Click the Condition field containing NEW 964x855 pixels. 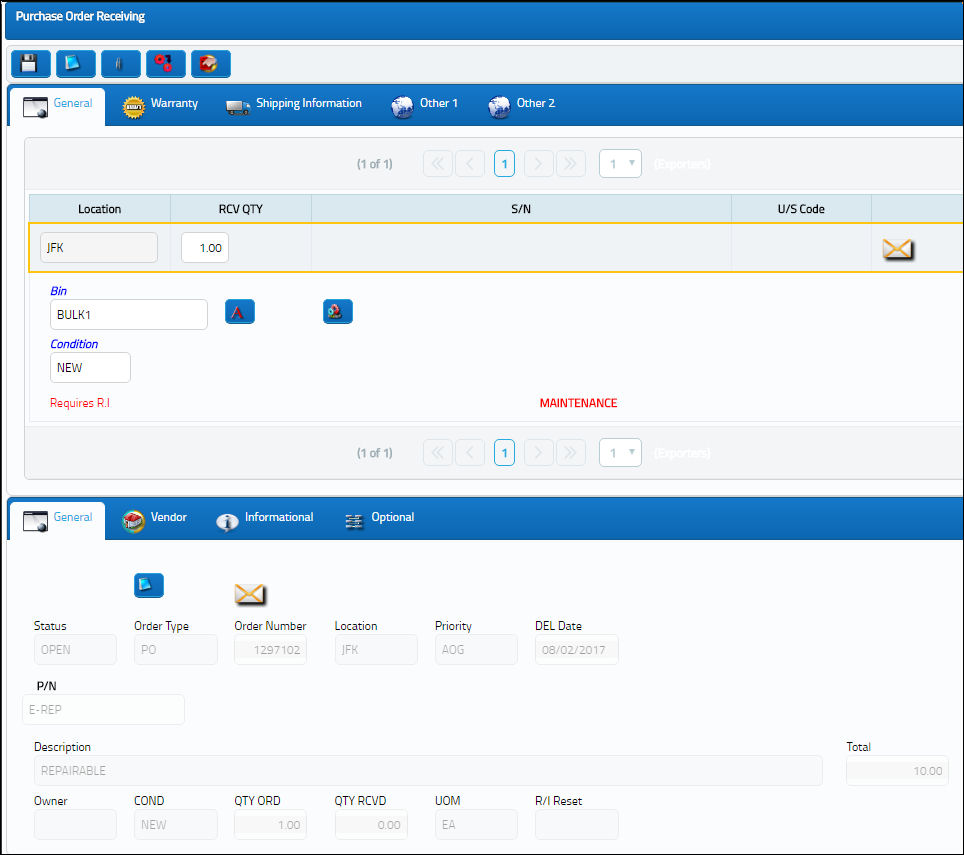pos(90,368)
